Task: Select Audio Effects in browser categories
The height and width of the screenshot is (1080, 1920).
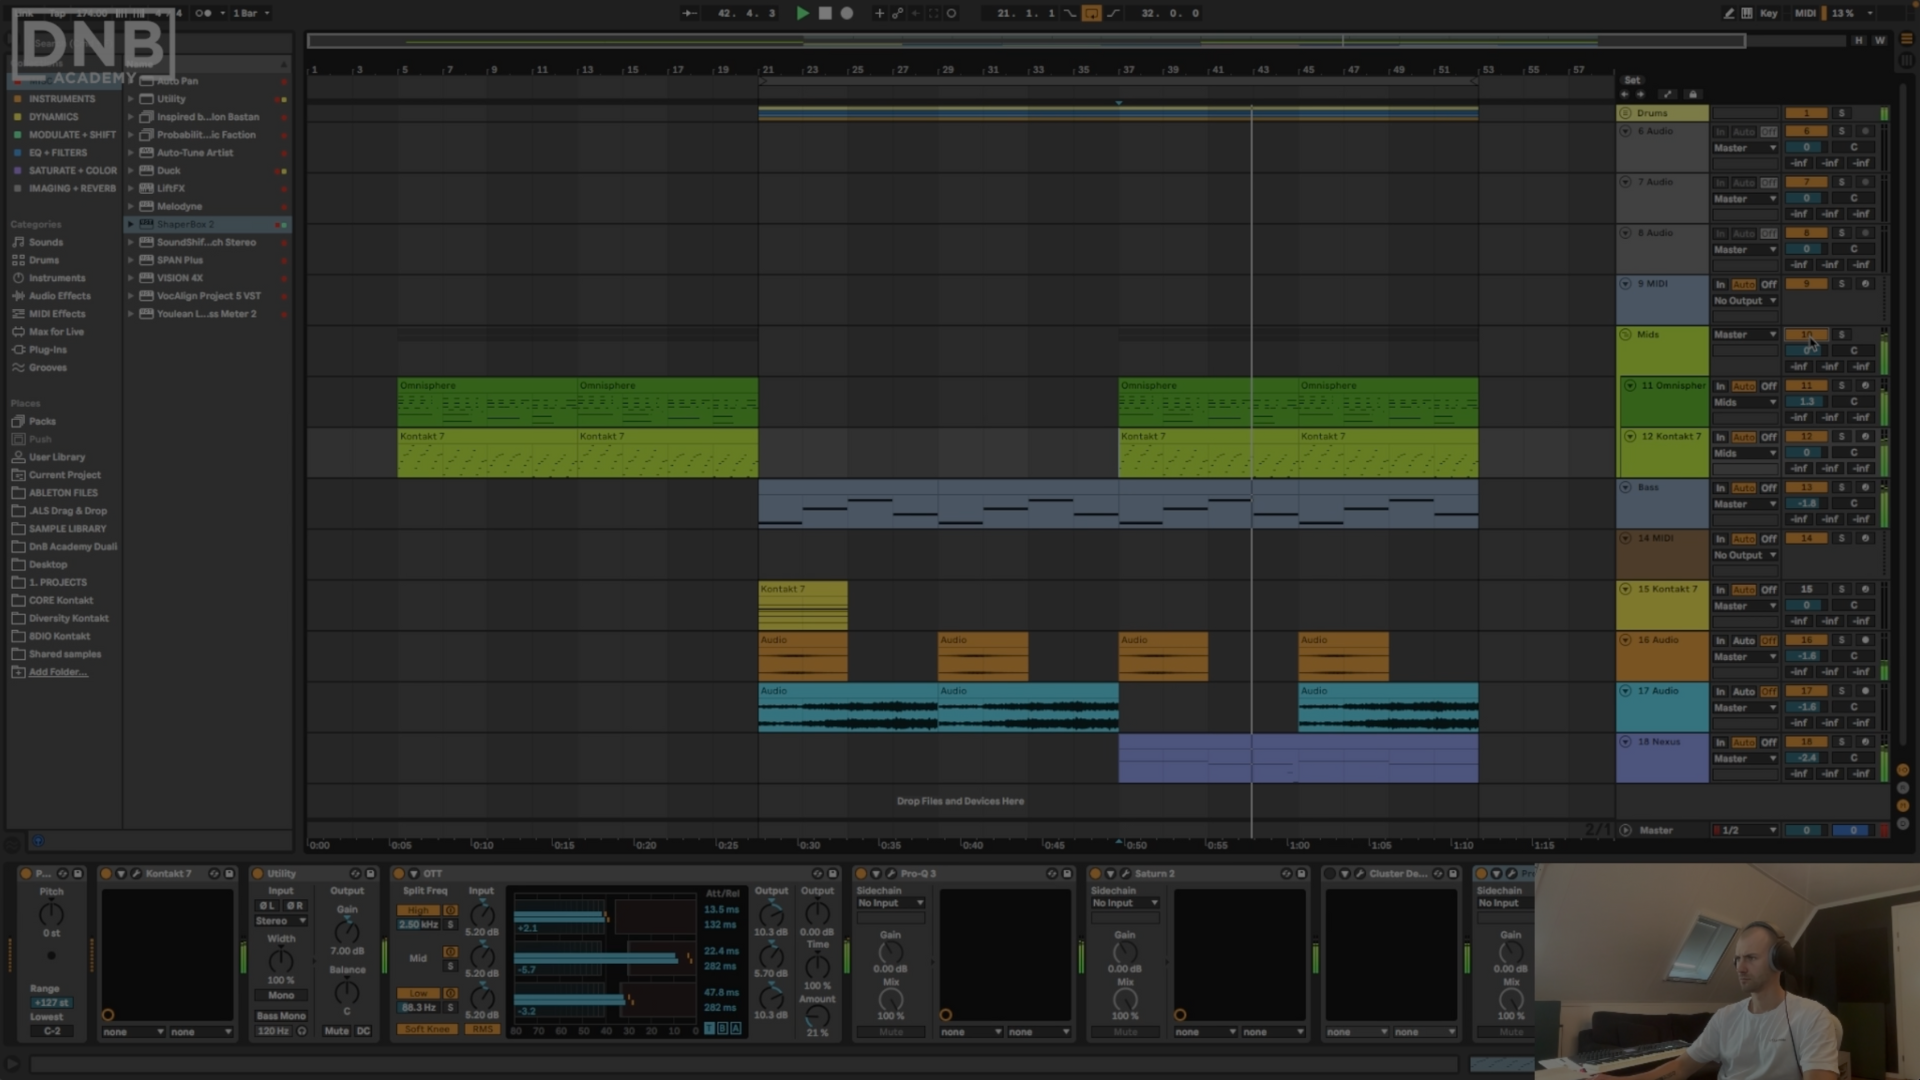Action: [60, 296]
